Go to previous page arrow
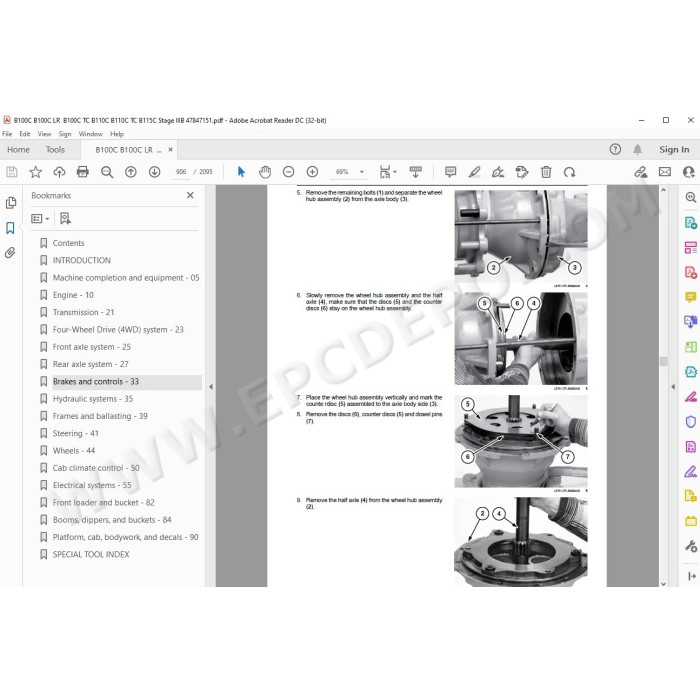Screen dimensions: 700x700 (130, 172)
